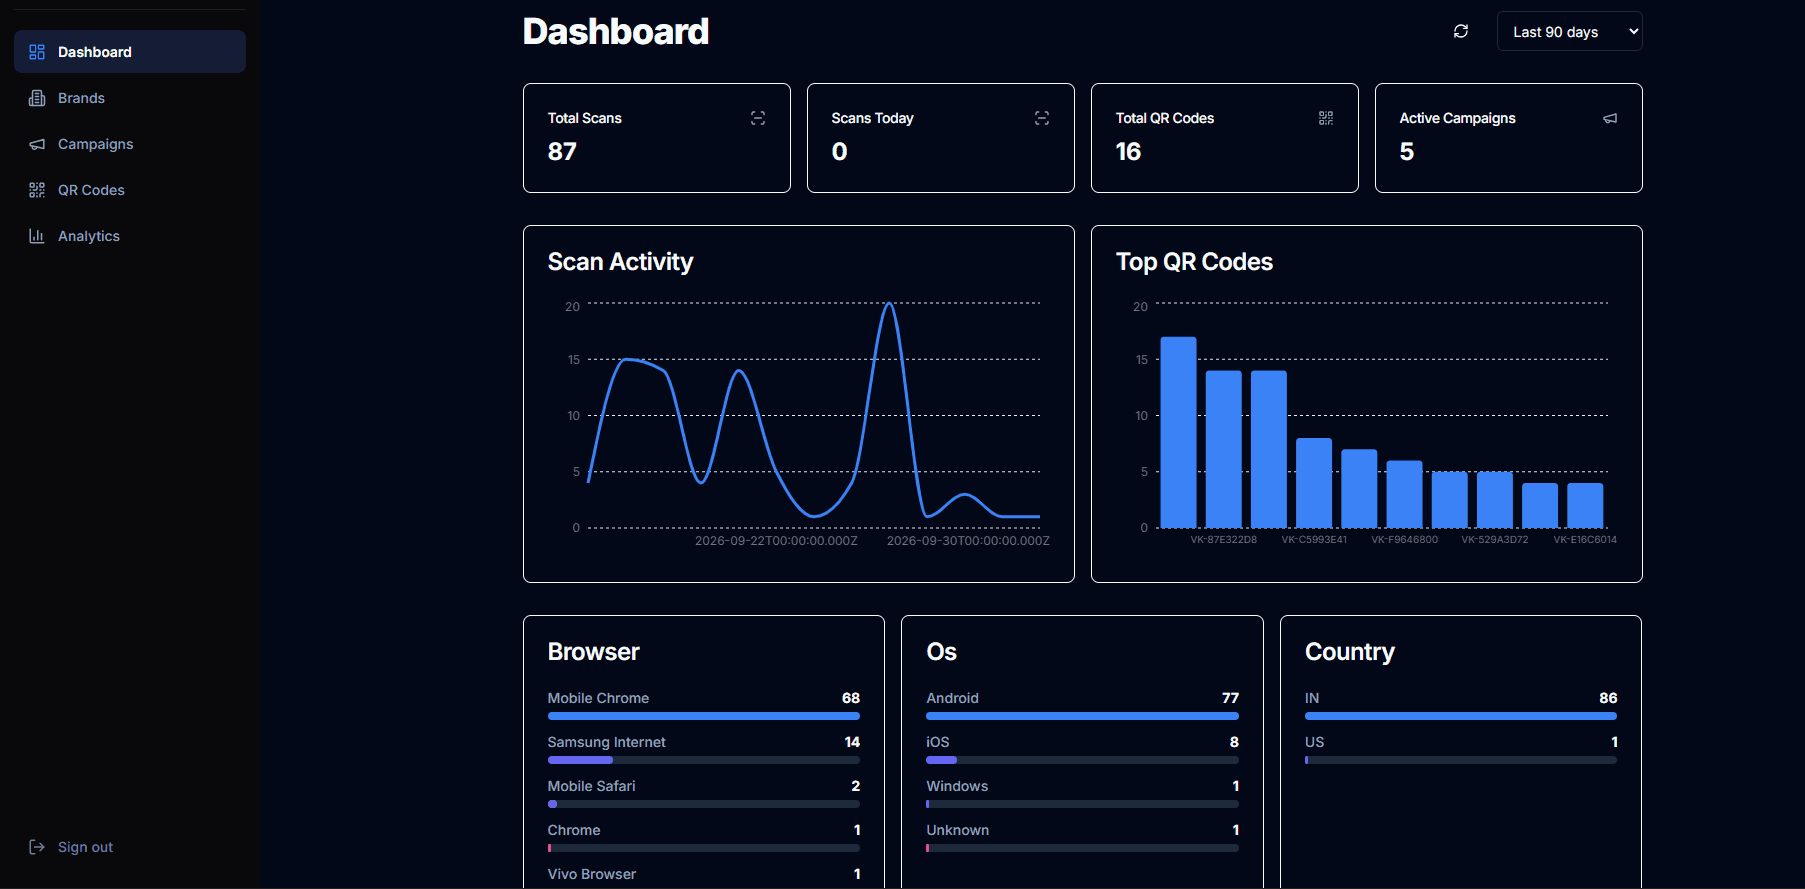
Task: Click the Active Campaigns value 5
Action: [x=1407, y=152]
